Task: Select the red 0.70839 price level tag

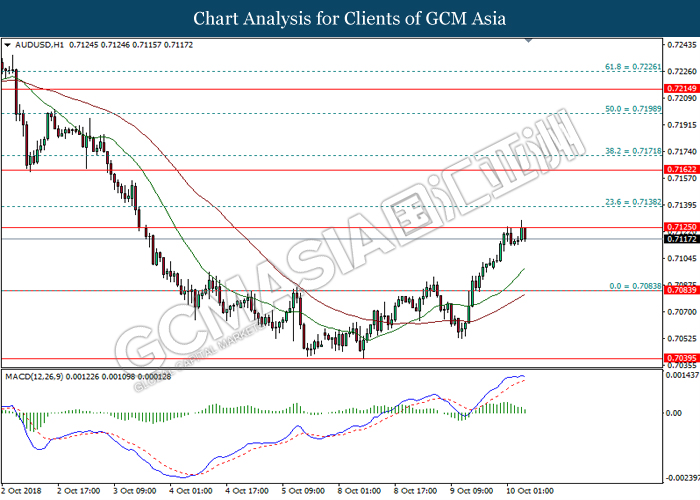Action: (681, 291)
